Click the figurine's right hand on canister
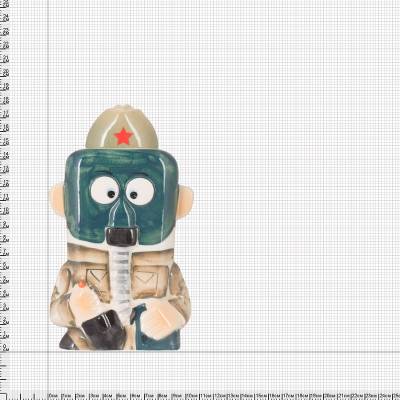The width and height of the screenshot is (400, 400). [x=162, y=319]
